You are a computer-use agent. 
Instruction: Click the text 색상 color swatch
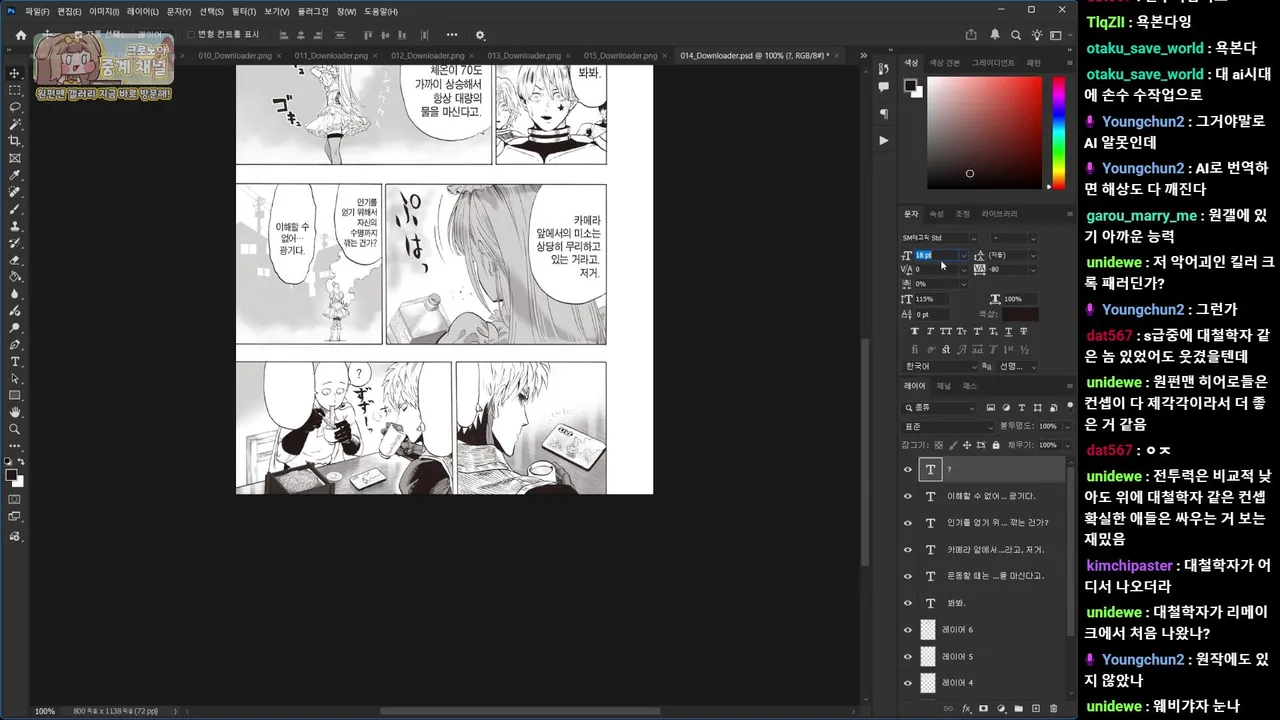pos(1022,315)
